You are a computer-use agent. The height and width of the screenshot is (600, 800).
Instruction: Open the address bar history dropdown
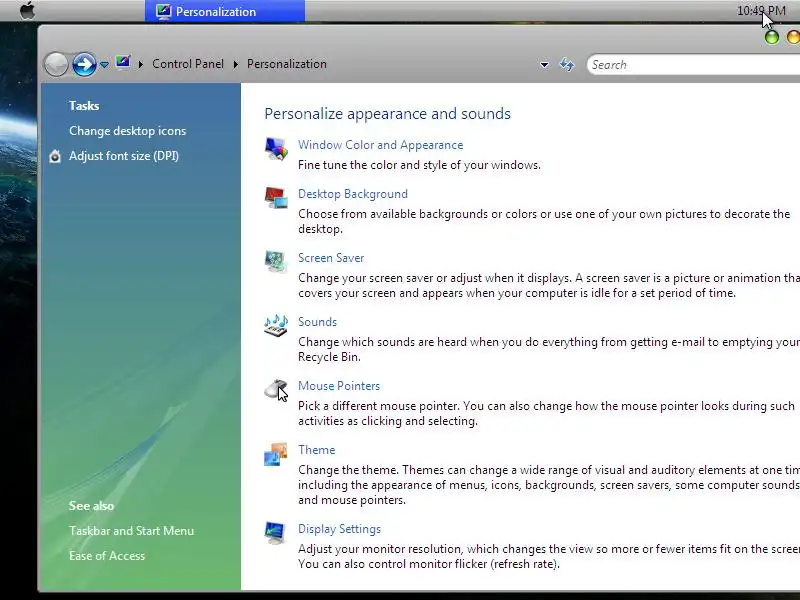pyautogui.click(x=544, y=65)
